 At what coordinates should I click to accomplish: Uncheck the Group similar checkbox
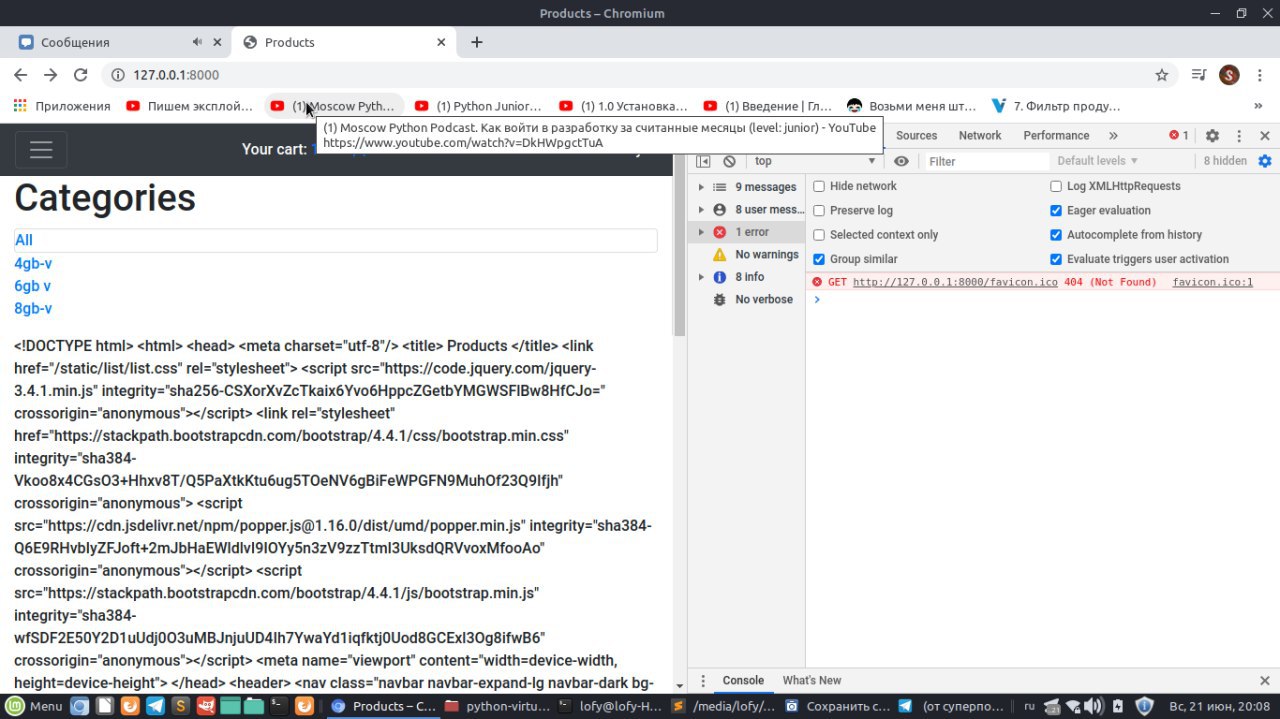(x=819, y=259)
